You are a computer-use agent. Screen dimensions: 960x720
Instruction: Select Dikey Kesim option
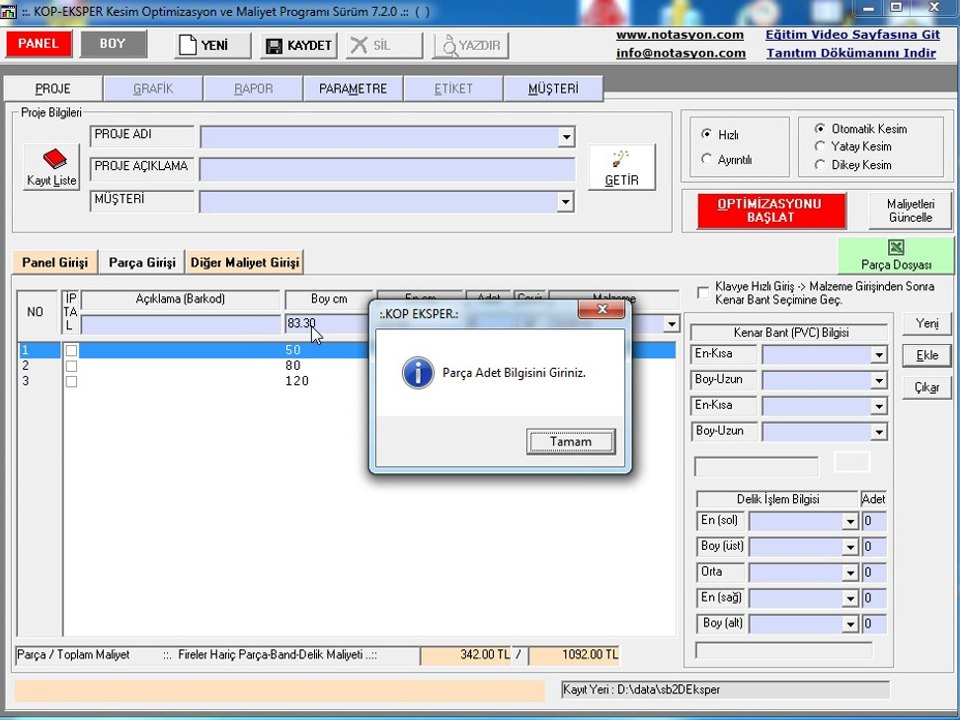click(x=820, y=165)
